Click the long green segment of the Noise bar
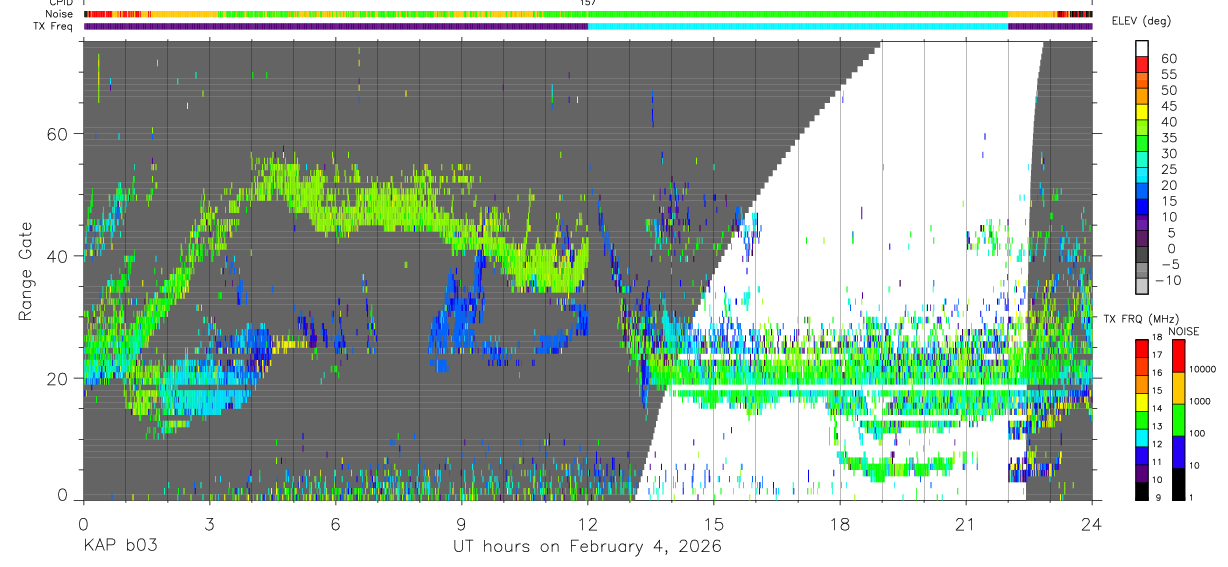The width and height of the screenshot is (1228, 567). 798,14
